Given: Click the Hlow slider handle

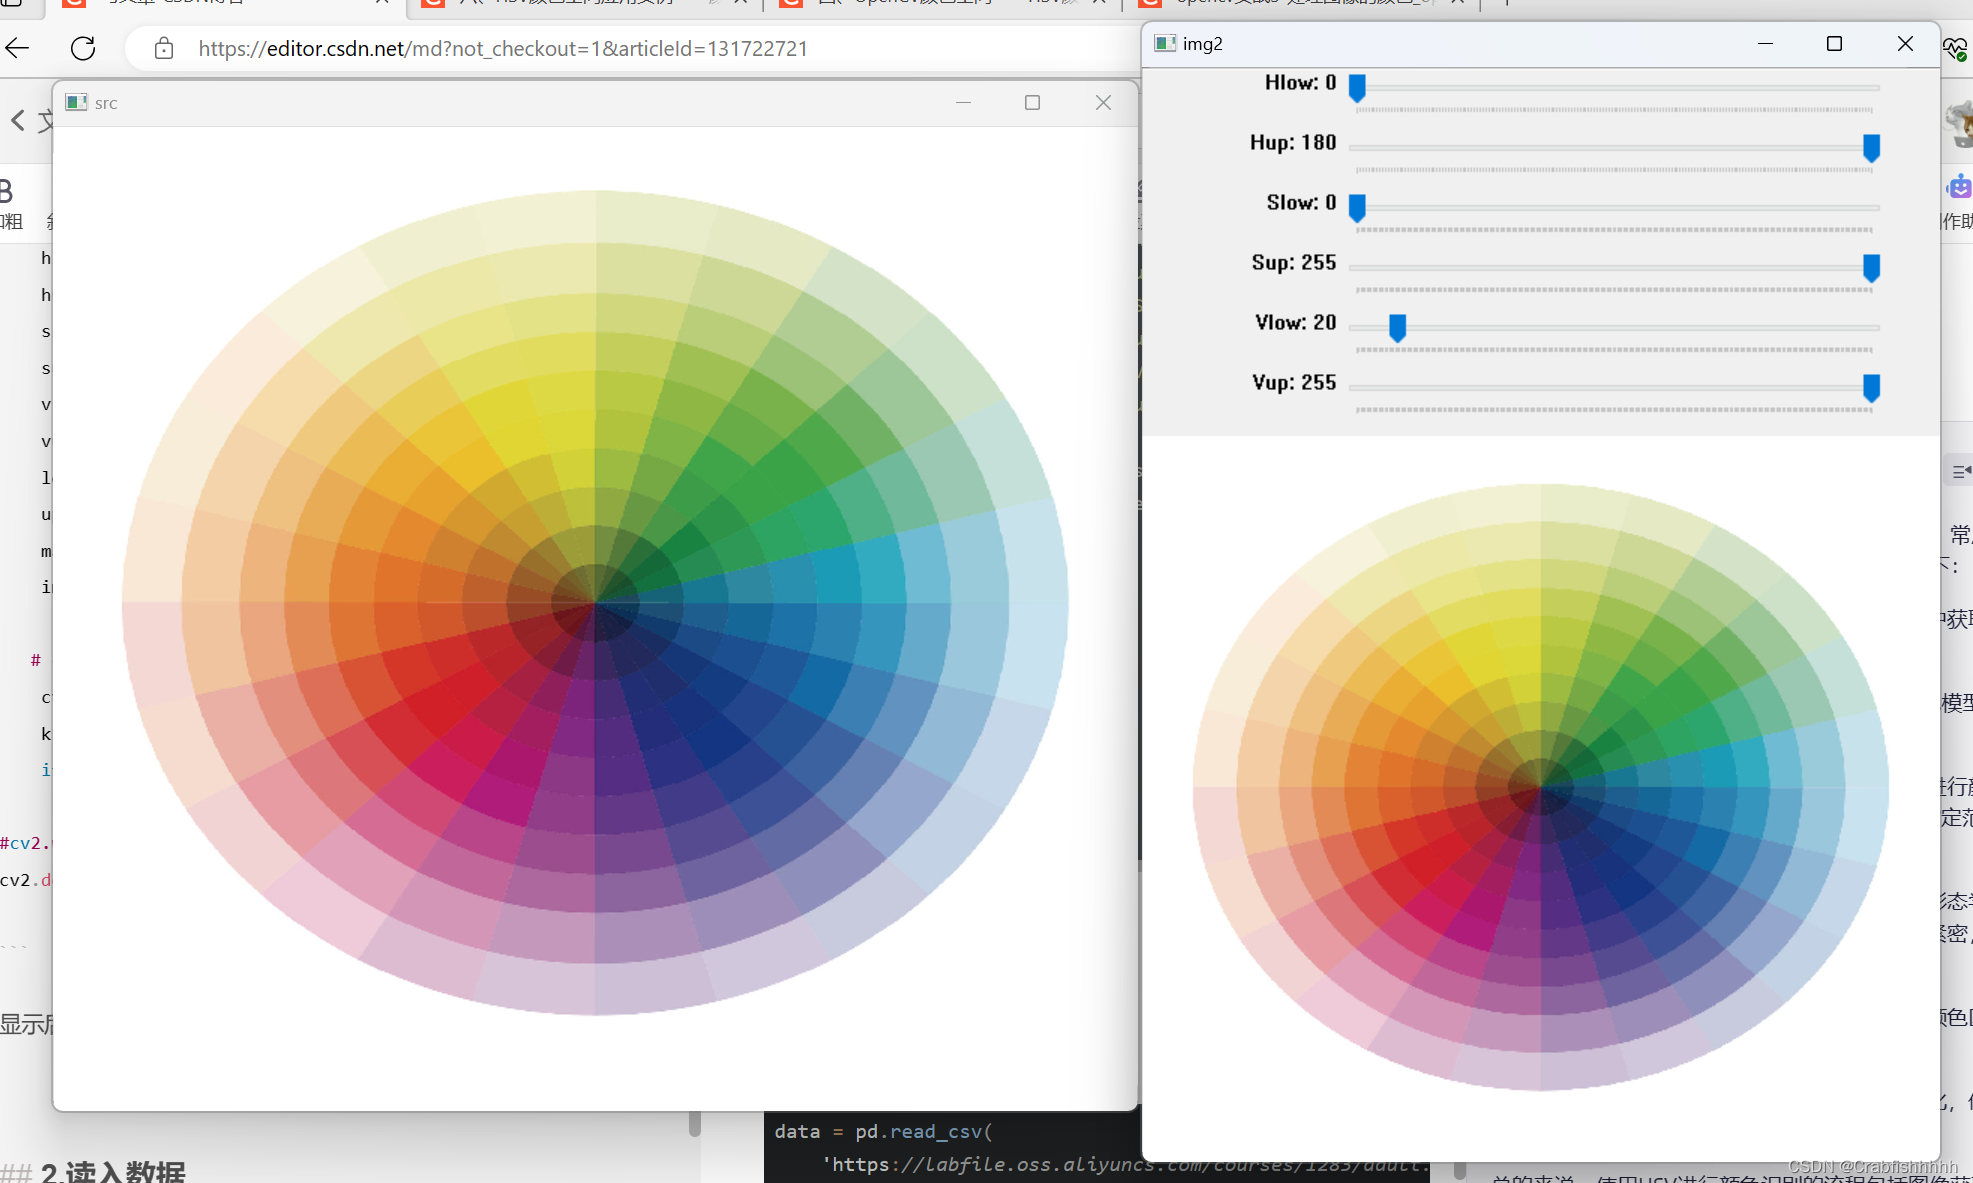Looking at the screenshot, I should click(x=1357, y=88).
